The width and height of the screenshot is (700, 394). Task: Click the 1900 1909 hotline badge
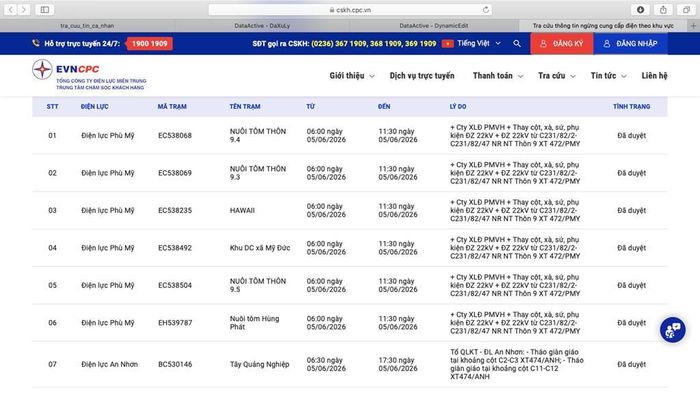(x=150, y=44)
